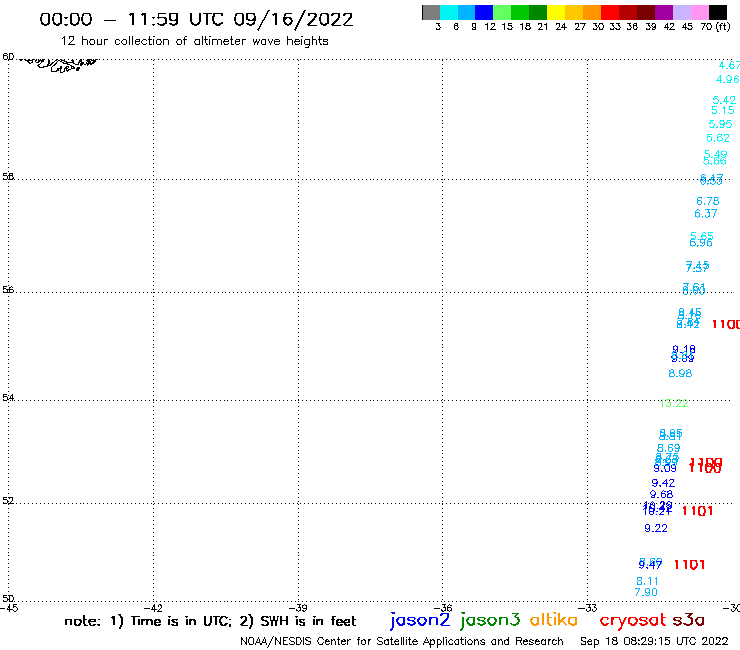Click the gray swatch in the color scale
This screenshot has width=740, height=650.
coord(431,12)
